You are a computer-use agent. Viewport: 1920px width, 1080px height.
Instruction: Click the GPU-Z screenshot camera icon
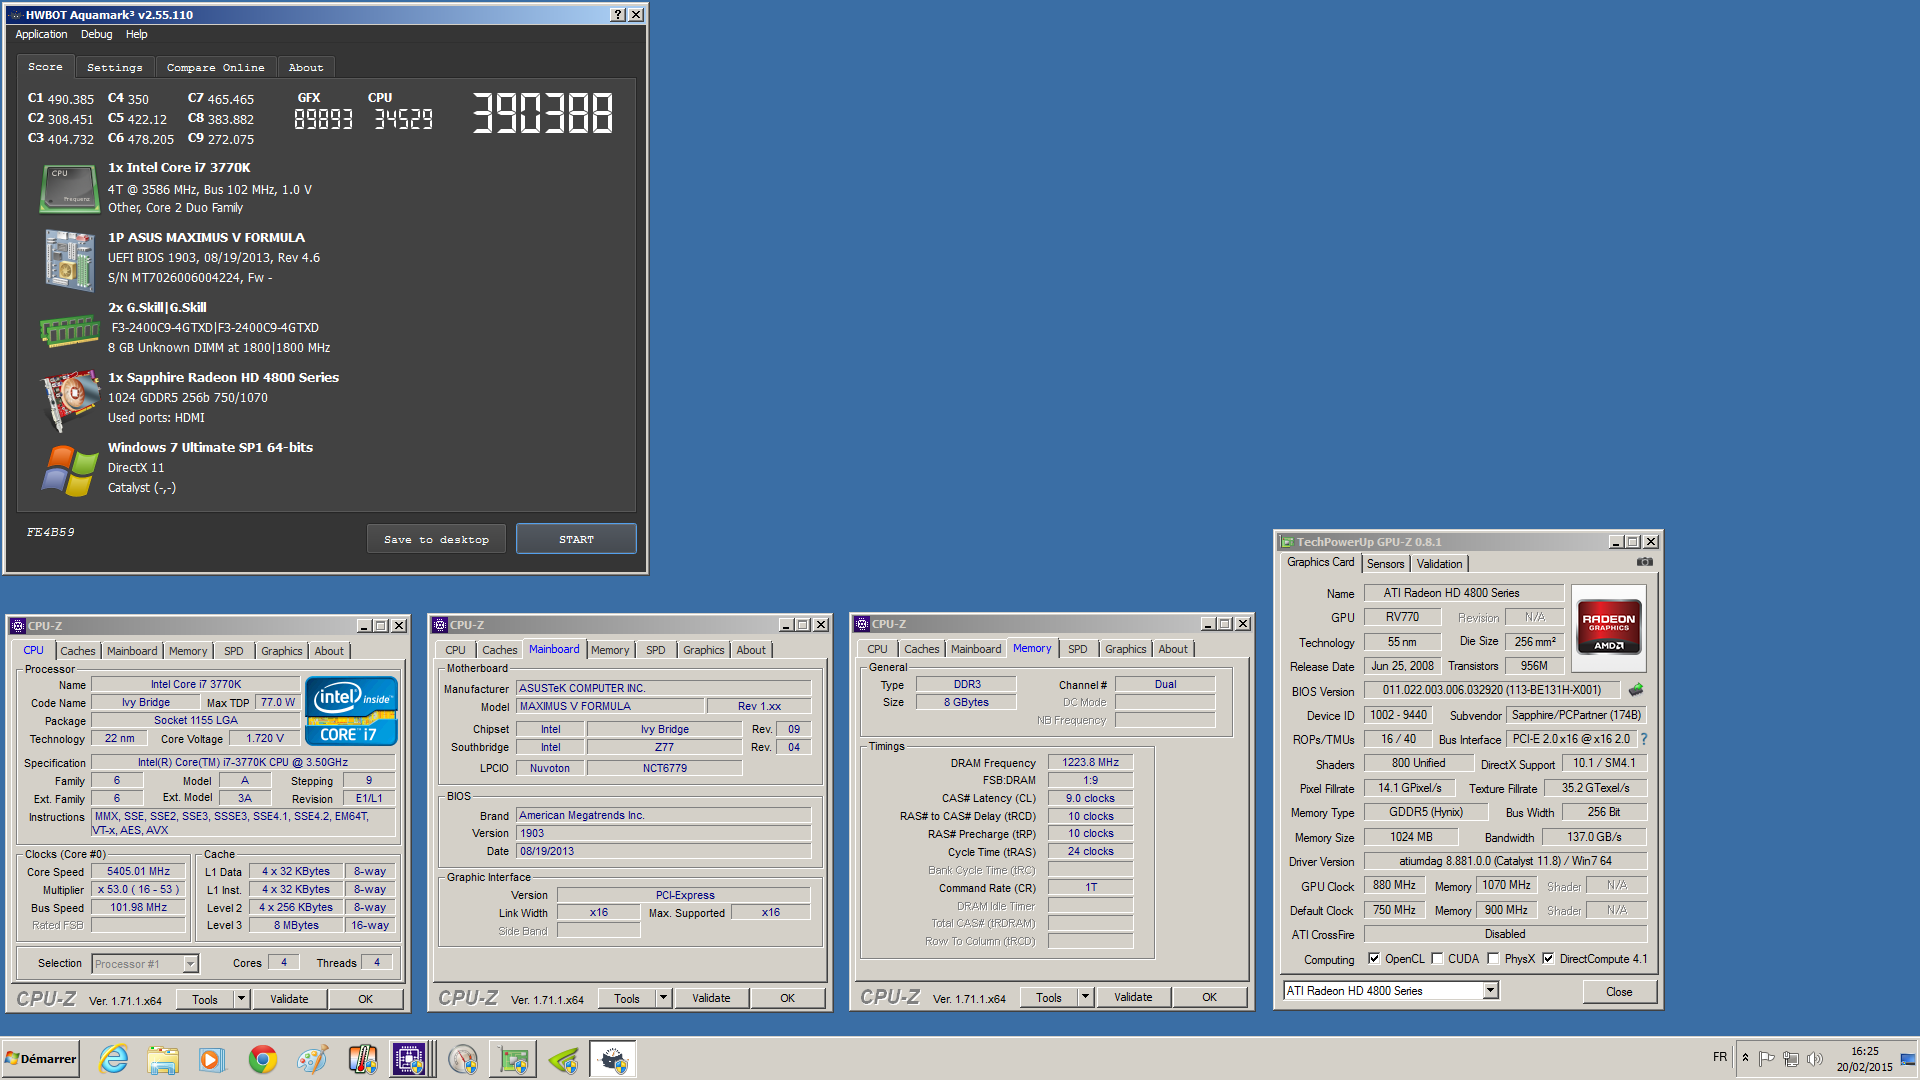point(1644,563)
